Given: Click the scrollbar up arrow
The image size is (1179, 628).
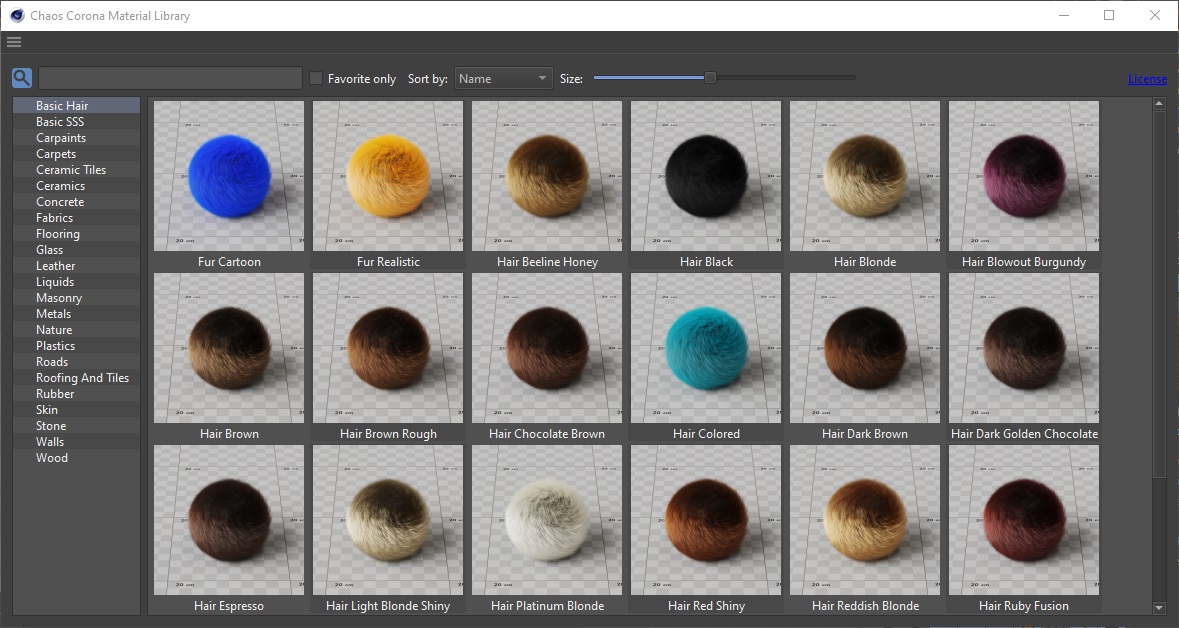Looking at the screenshot, I should coord(1159,105).
